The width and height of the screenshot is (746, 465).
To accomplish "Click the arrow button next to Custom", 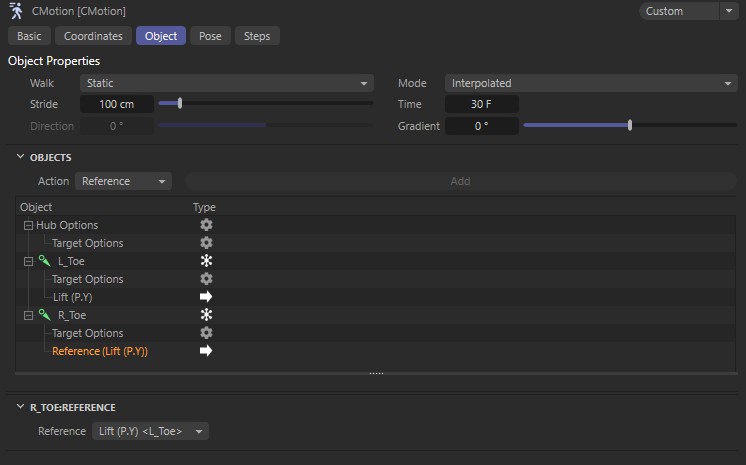I will coord(729,11).
